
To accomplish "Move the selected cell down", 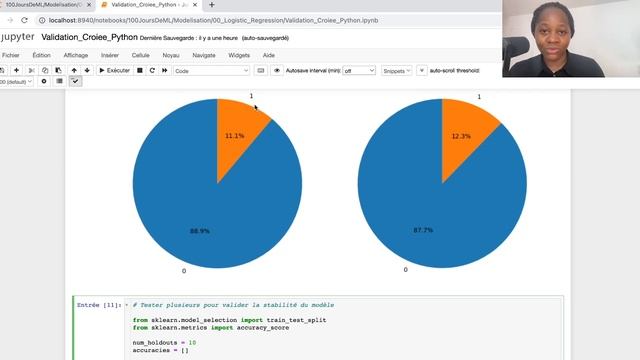I will coord(87,71).
